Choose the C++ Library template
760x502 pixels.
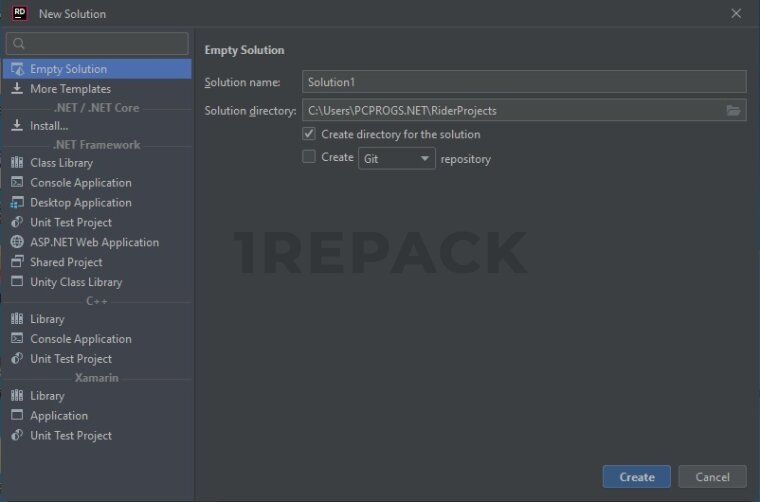(x=47, y=319)
